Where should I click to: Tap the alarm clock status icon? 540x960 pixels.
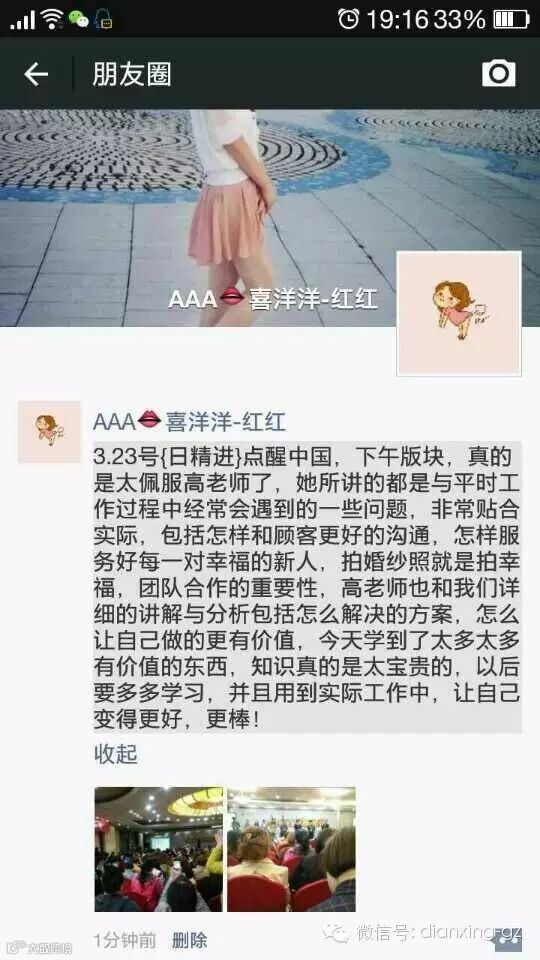click(x=348, y=18)
